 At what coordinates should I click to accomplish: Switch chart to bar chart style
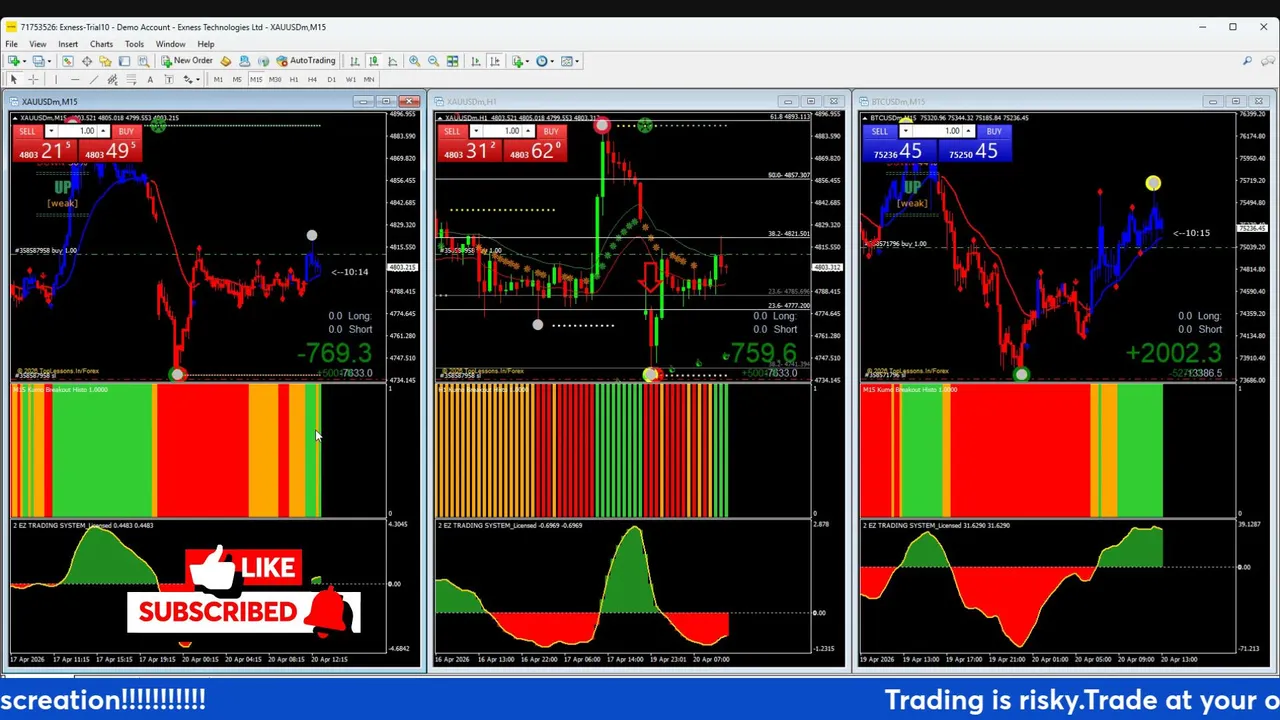pos(354,61)
